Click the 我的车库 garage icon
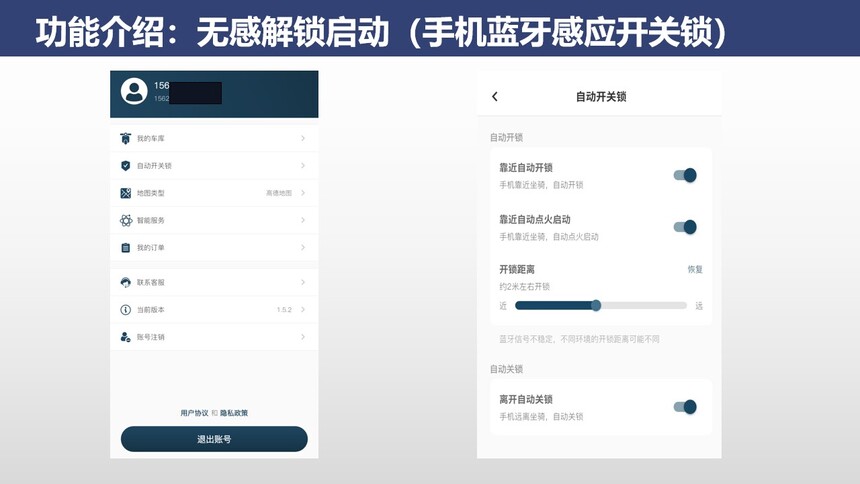The height and width of the screenshot is (484, 860). click(x=126, y=138)
